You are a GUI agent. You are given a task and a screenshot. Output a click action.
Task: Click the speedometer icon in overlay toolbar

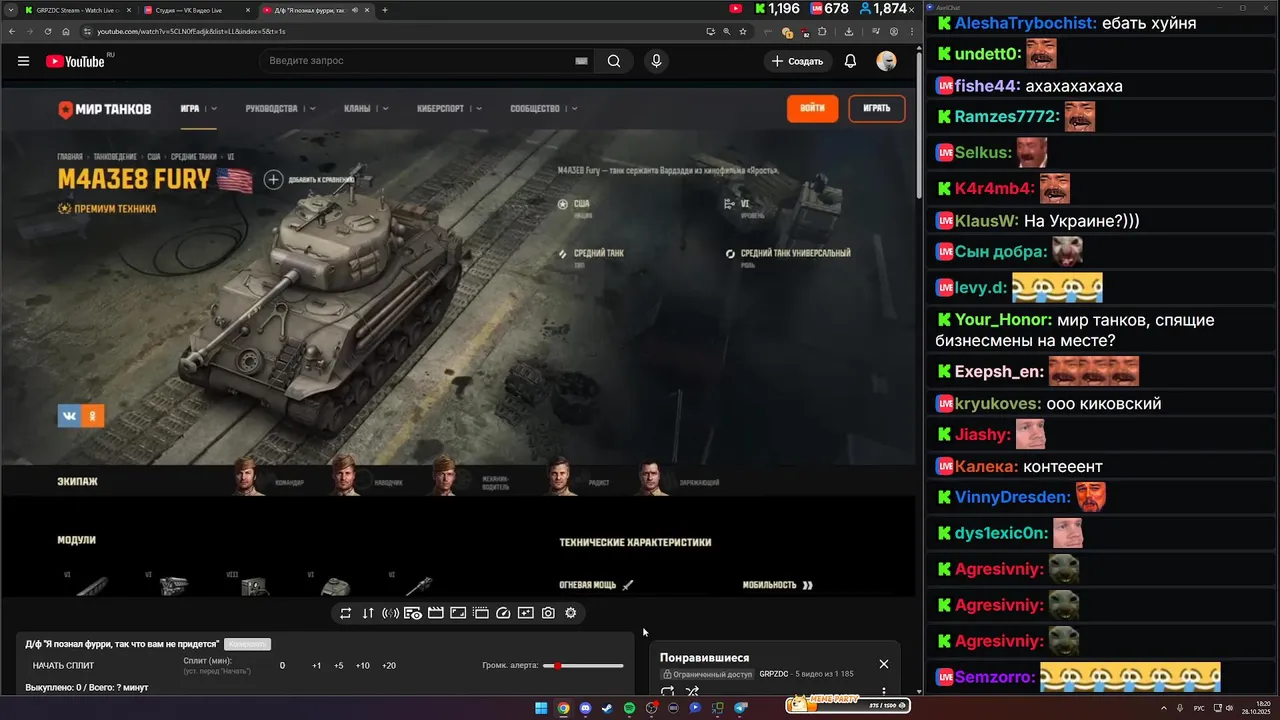coord(503,613)
